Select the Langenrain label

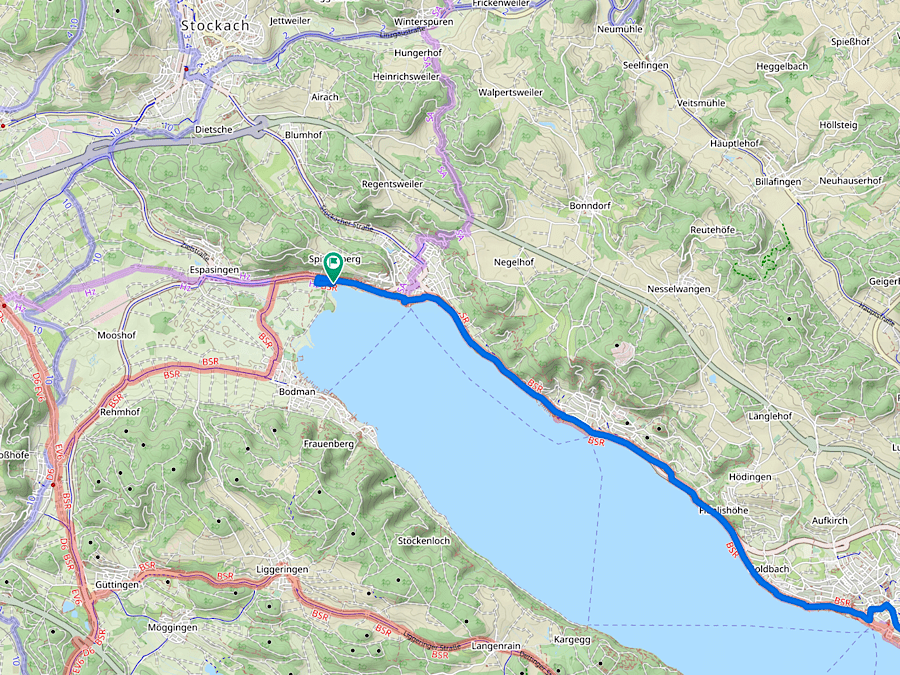(x=496, y=646)
